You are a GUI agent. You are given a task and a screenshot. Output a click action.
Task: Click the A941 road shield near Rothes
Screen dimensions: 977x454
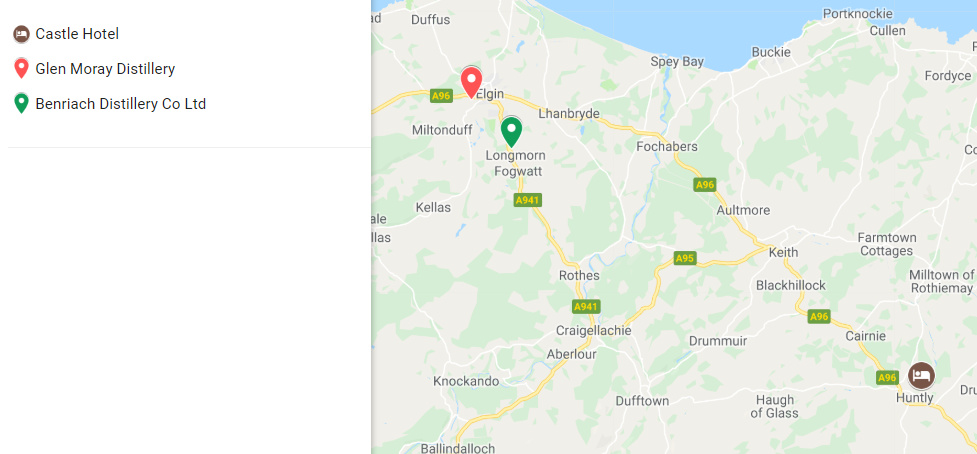586,306
